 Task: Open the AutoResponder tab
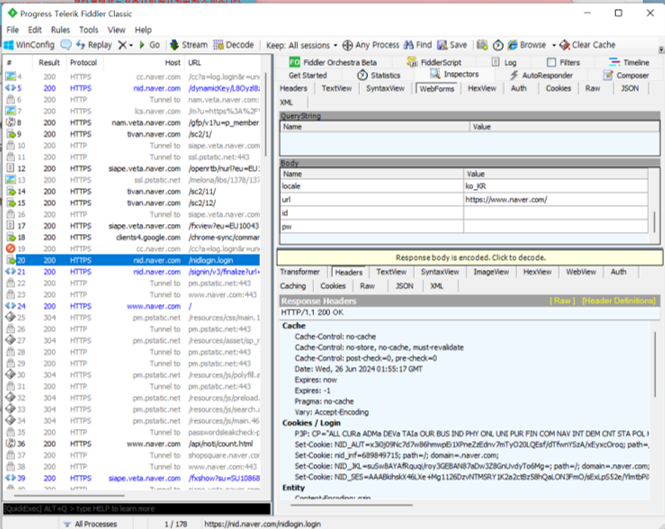pos(541,76)
